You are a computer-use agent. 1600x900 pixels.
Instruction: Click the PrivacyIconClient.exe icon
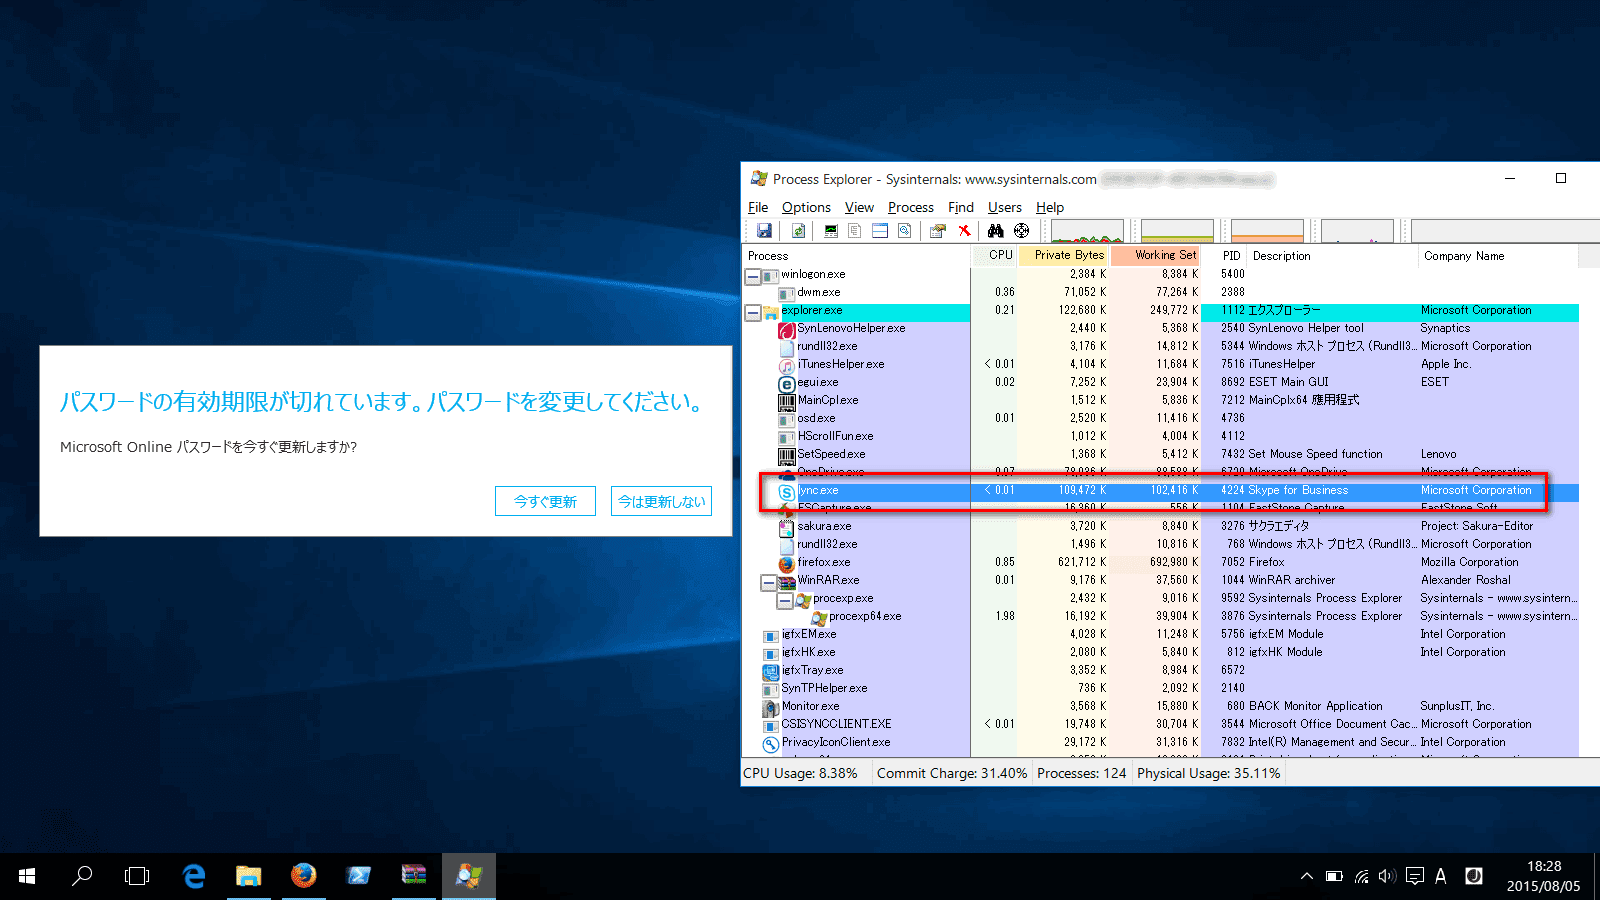(x=771, y=743)
